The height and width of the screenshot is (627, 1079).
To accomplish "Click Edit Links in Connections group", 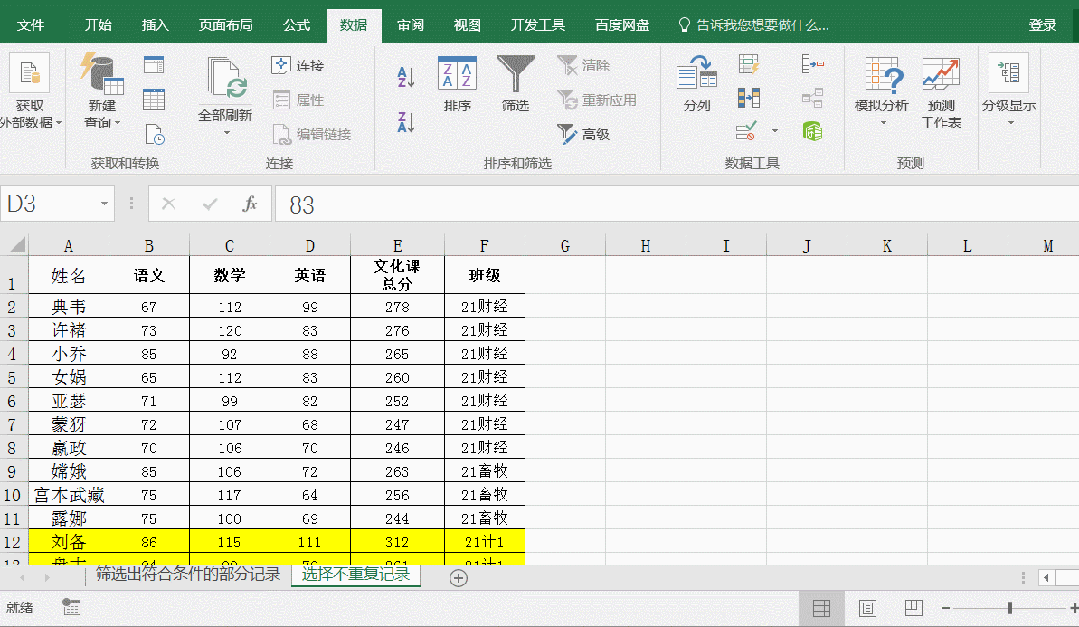I will pyautogui.click(x=312, y=134).
